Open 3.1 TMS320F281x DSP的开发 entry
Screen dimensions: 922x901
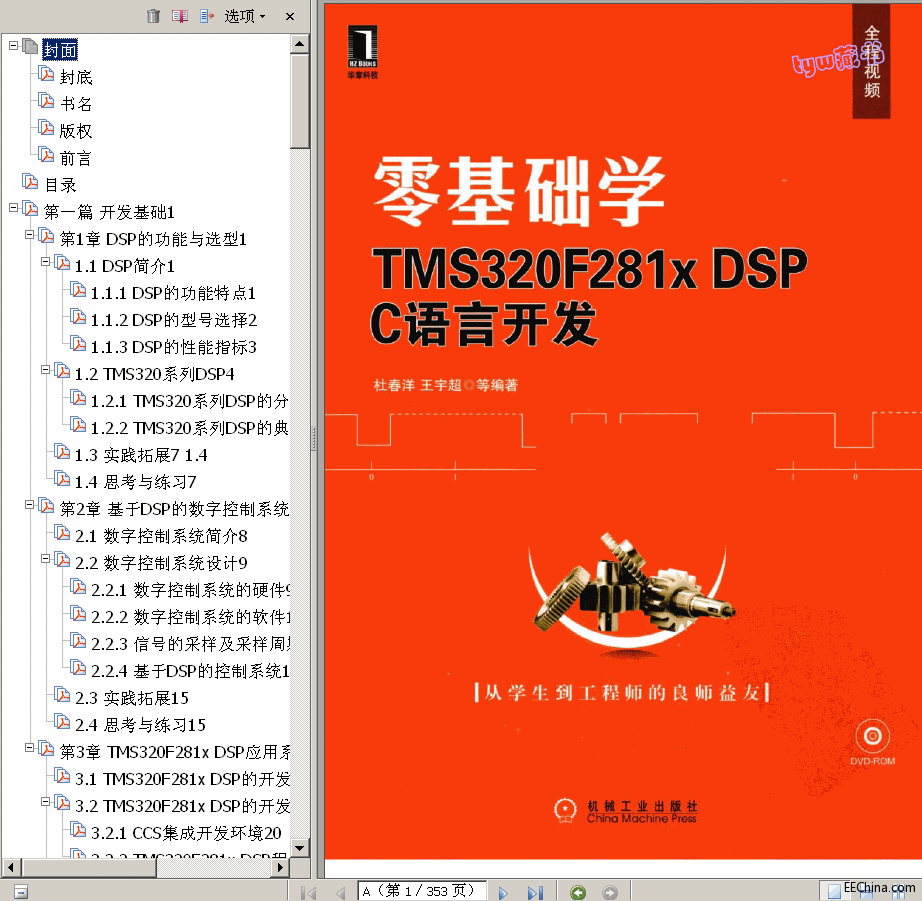[x=182, y=779]
